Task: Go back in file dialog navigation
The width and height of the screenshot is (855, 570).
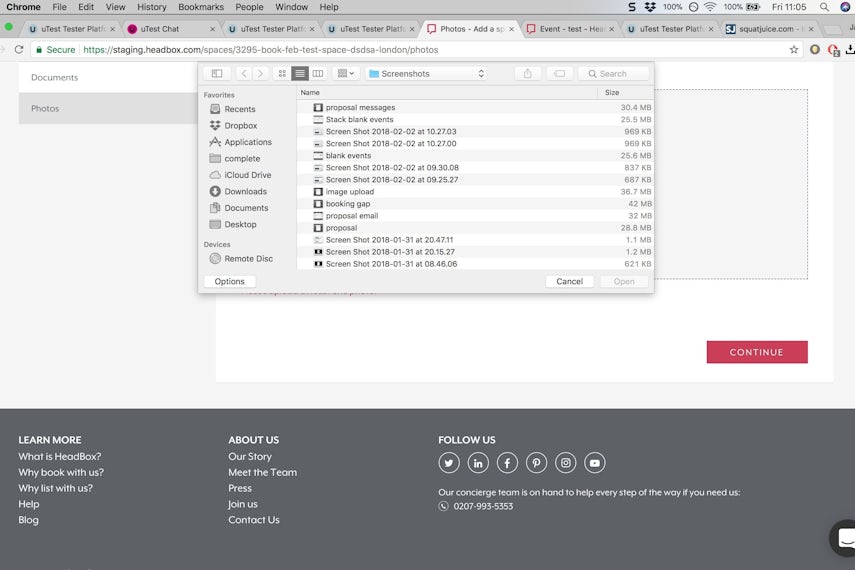Action: pyautogui.click(x=243, y=73)
